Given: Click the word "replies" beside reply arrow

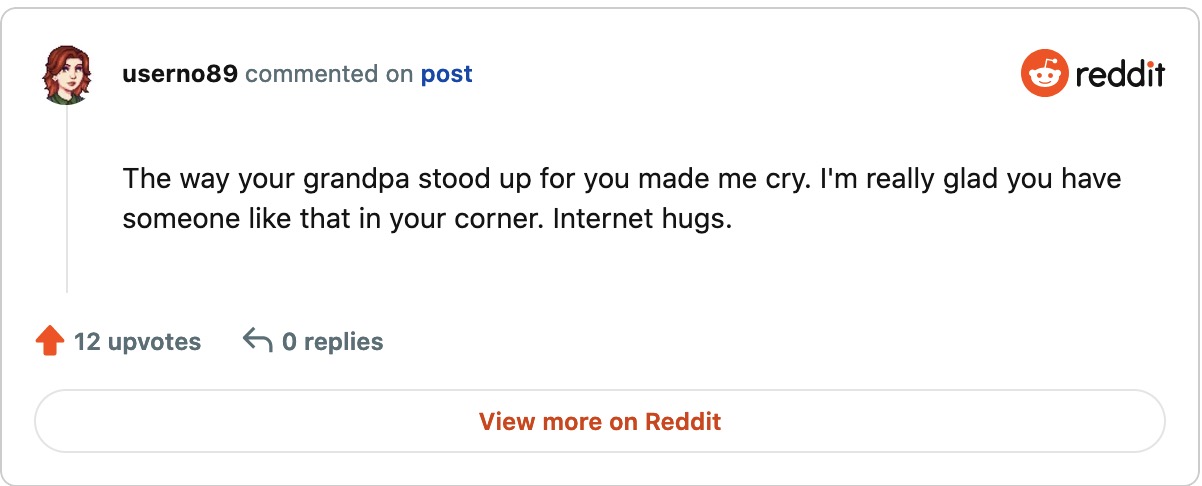Looking at the screenshot, I should [x=343, y=342].
